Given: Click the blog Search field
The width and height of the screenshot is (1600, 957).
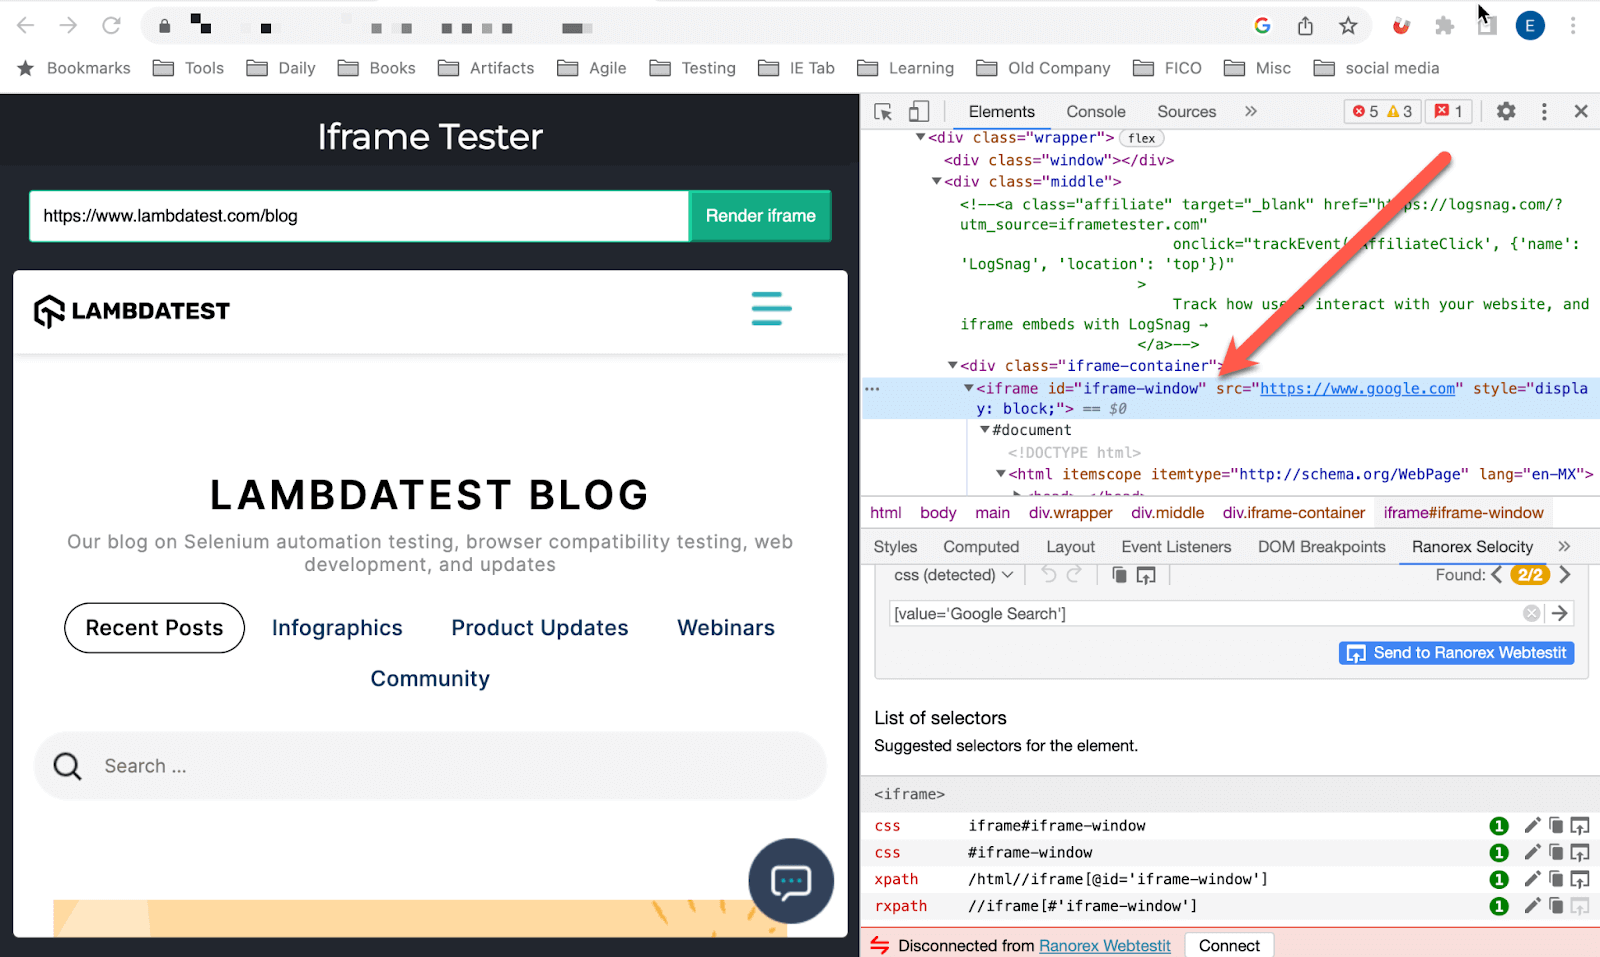Looking at the screenshot, I should [430, 766].
